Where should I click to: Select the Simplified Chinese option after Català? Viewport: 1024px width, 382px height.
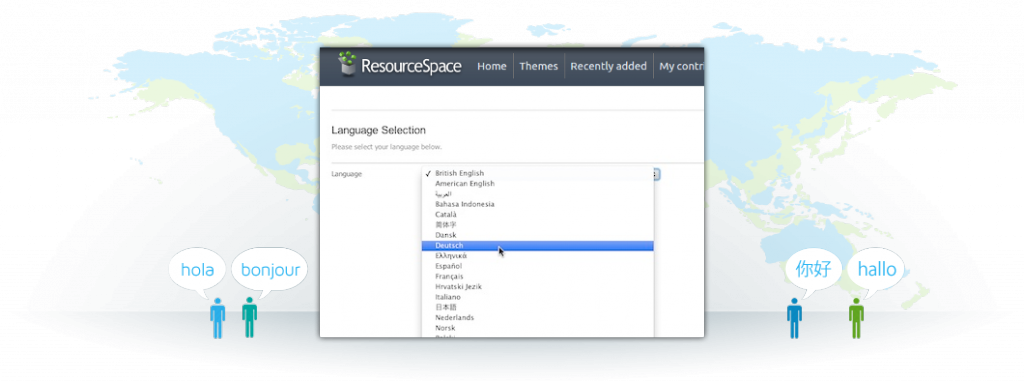click(x=537, y=225)
